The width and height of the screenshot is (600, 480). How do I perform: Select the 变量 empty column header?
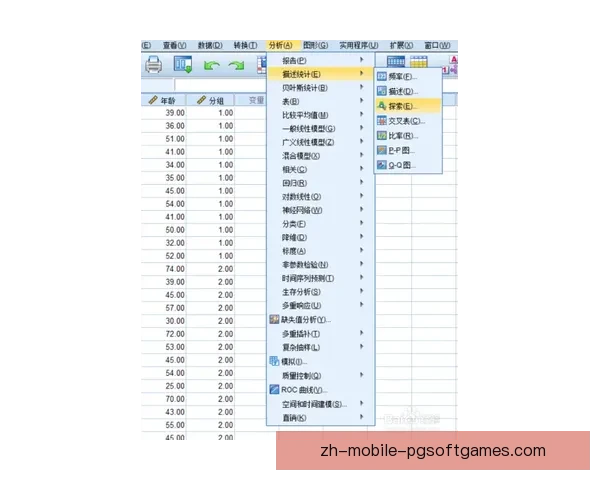tap(250, 100)
